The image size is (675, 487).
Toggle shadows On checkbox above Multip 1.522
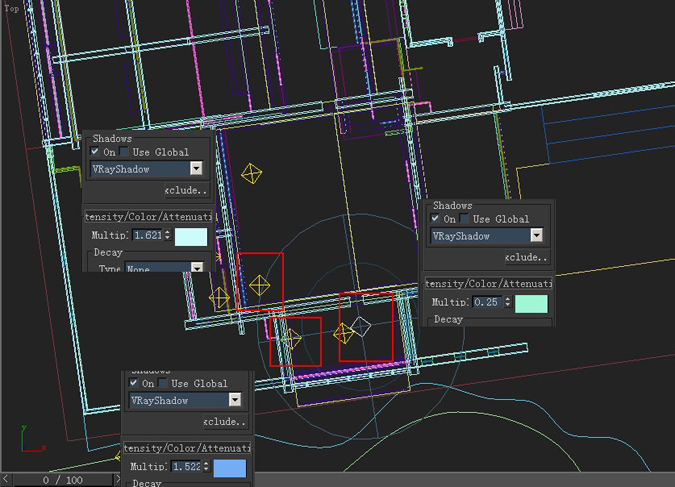click(x=133, y=383)
